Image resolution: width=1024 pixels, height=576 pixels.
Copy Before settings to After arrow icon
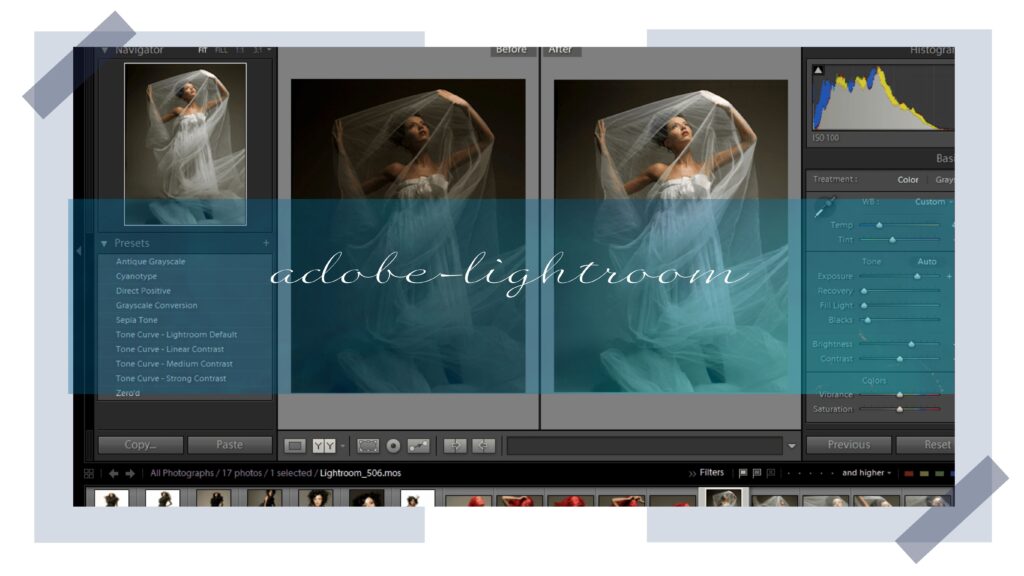[455, 445]
